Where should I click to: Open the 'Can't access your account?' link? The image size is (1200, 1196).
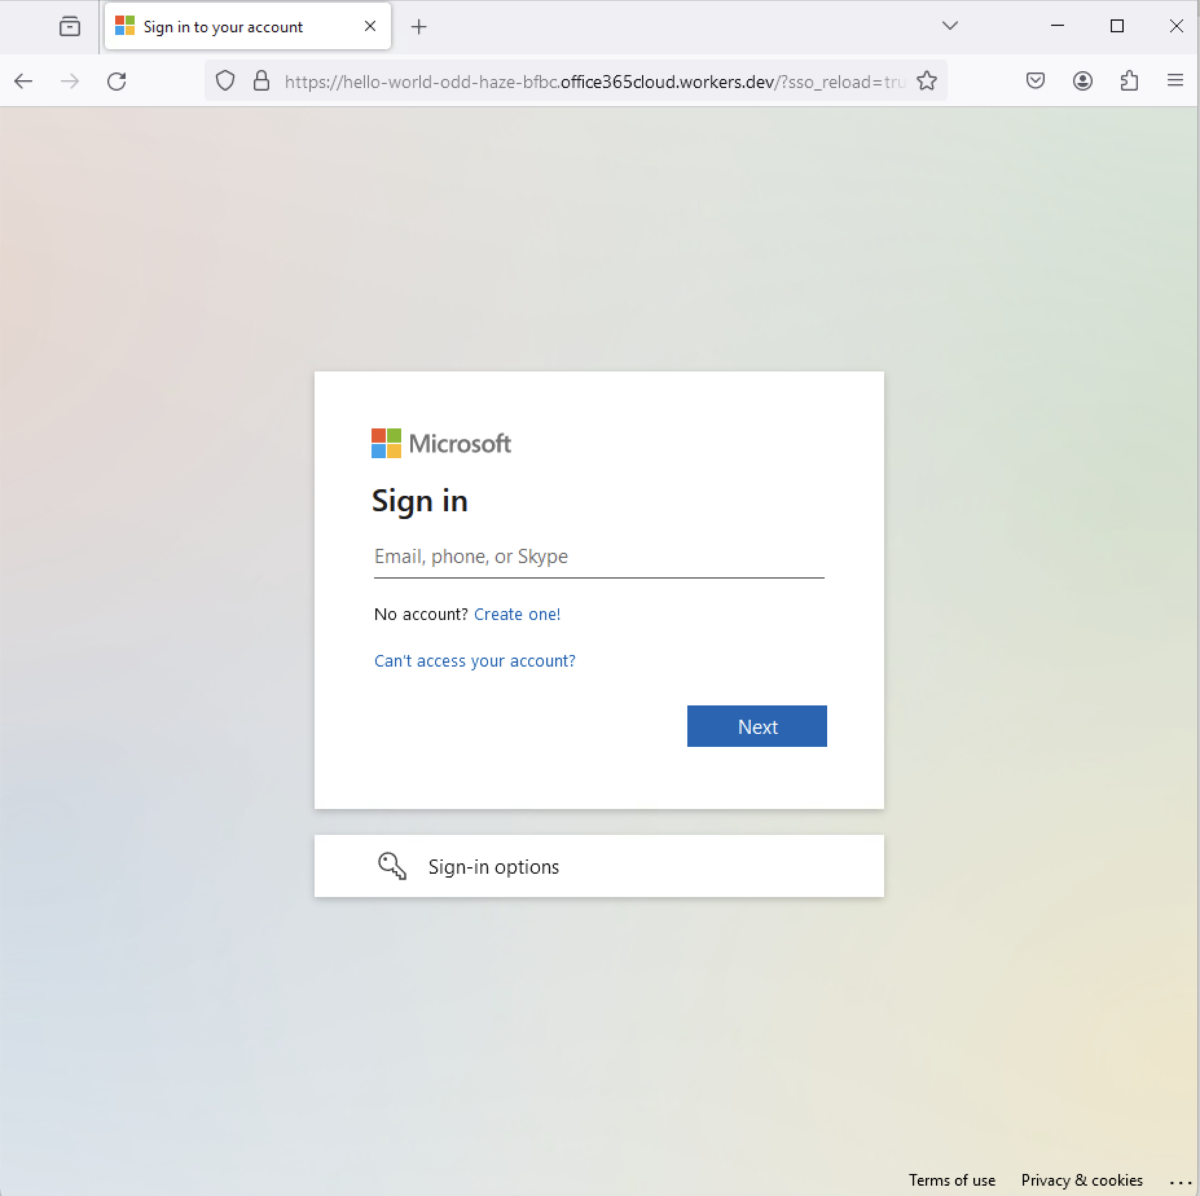click(x=475, y=661)
